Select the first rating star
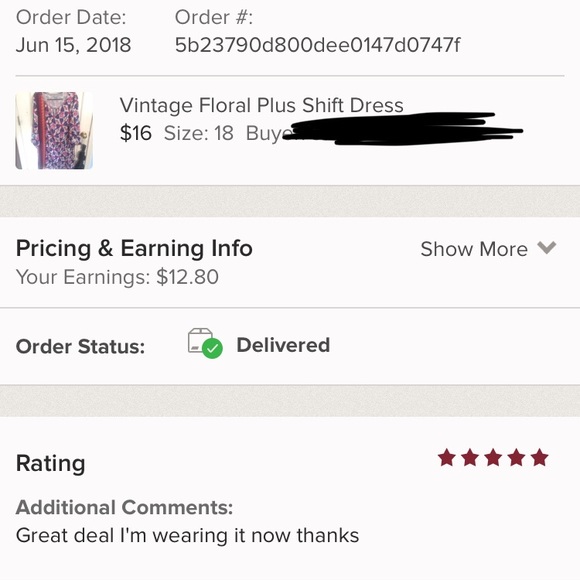Screen dimensions: 580x580 pyautogui.click(x=447, y=458)
